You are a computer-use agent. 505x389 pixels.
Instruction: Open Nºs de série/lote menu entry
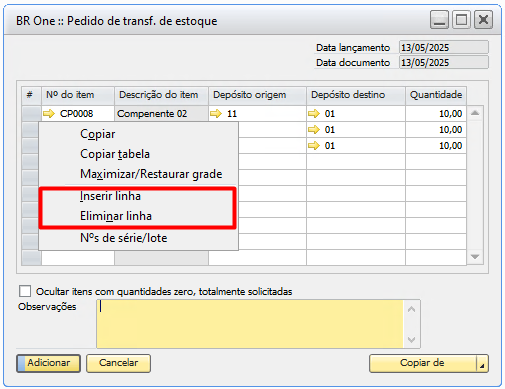pos(138,238)
